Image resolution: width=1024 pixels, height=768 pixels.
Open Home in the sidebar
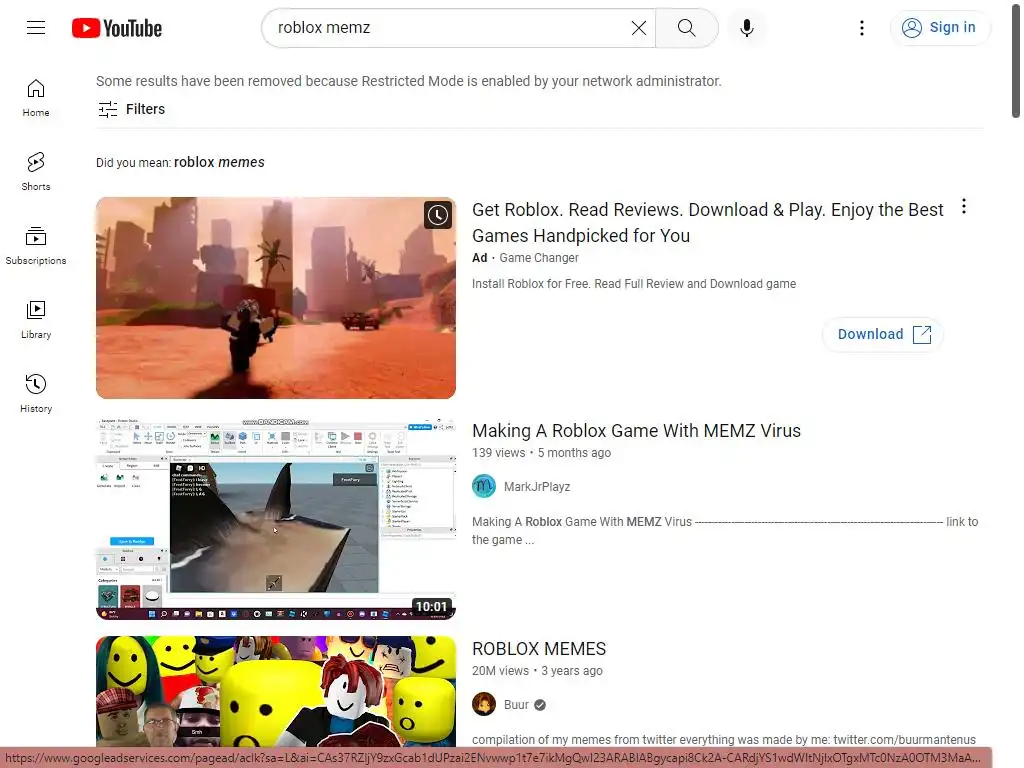(x=36, y=98)
